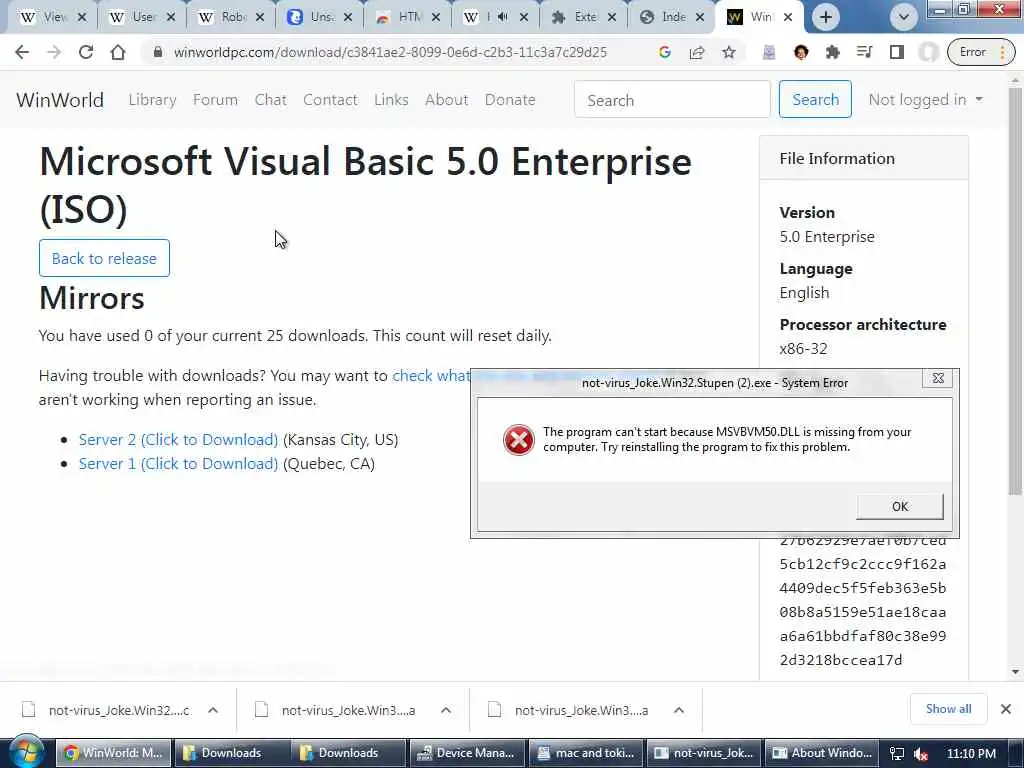This screenshot has height=768, width=1024.
Task: Open options for third download item chevron
Action: (679, 710)
